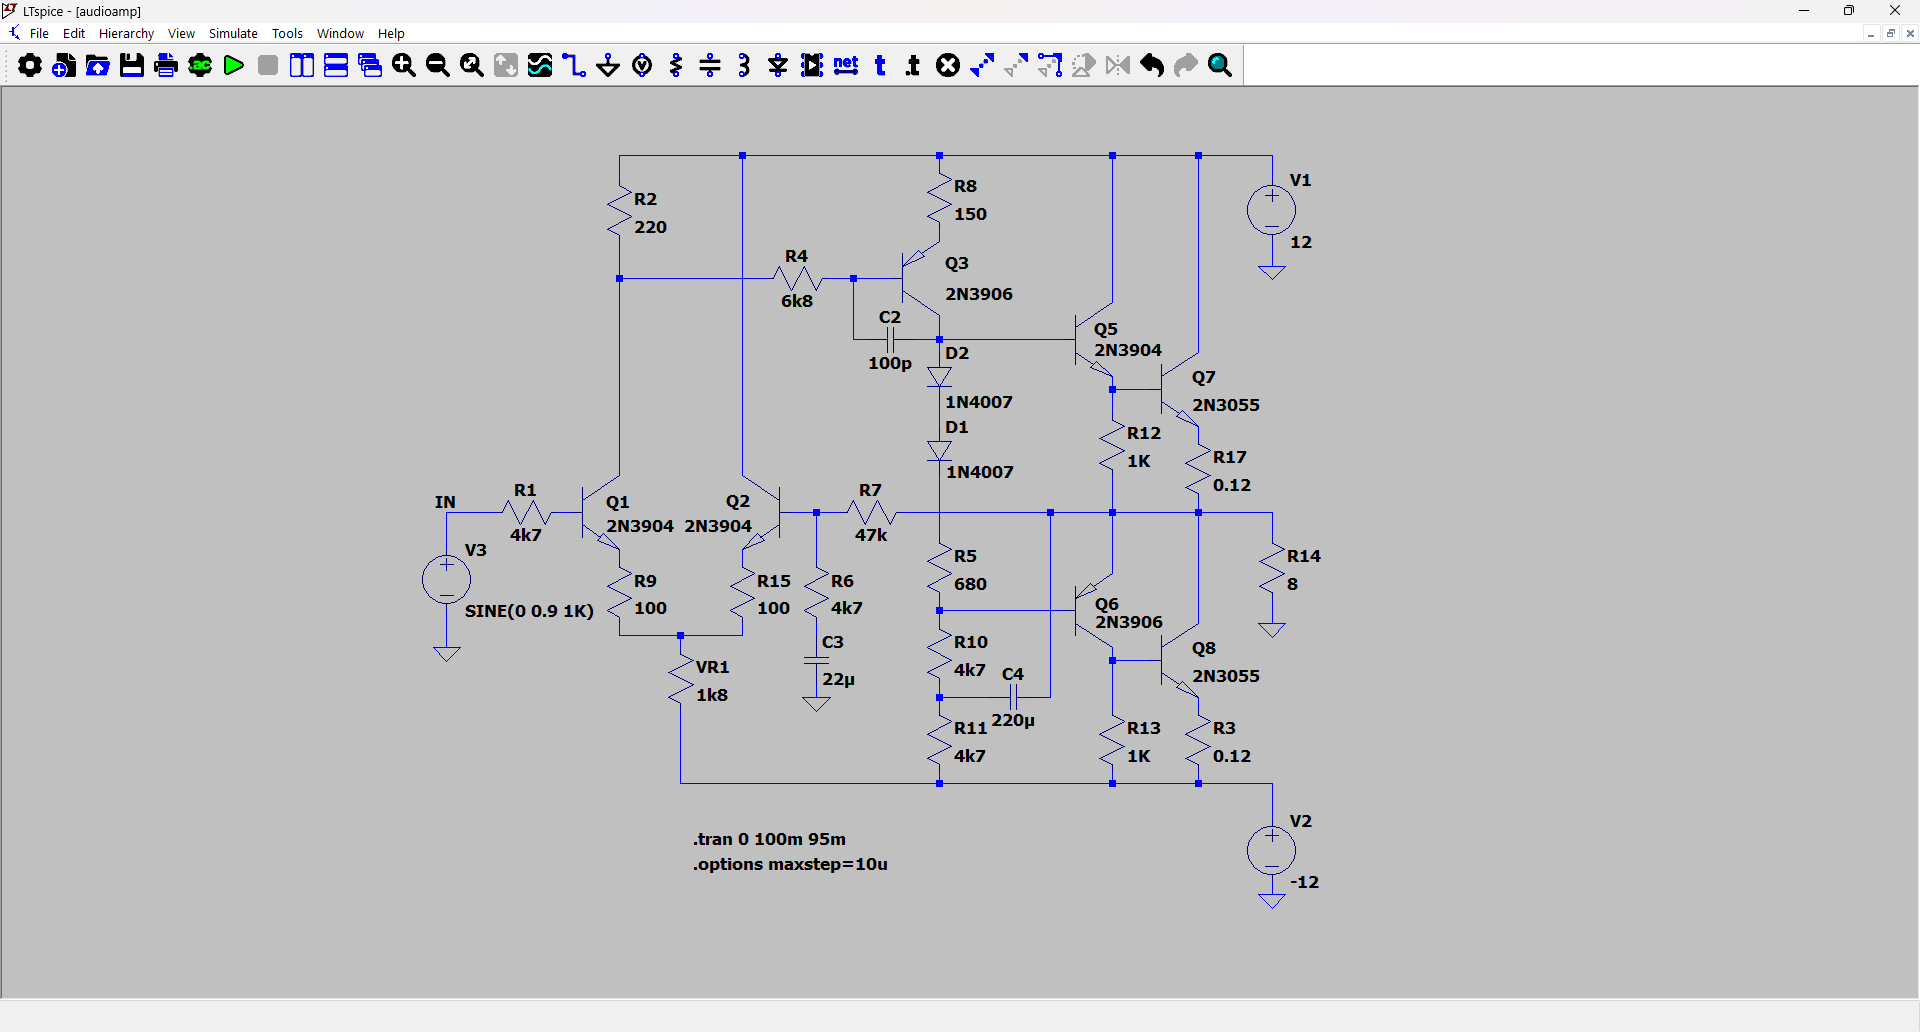Zoom in with the magnifier plus

[404, 66]
